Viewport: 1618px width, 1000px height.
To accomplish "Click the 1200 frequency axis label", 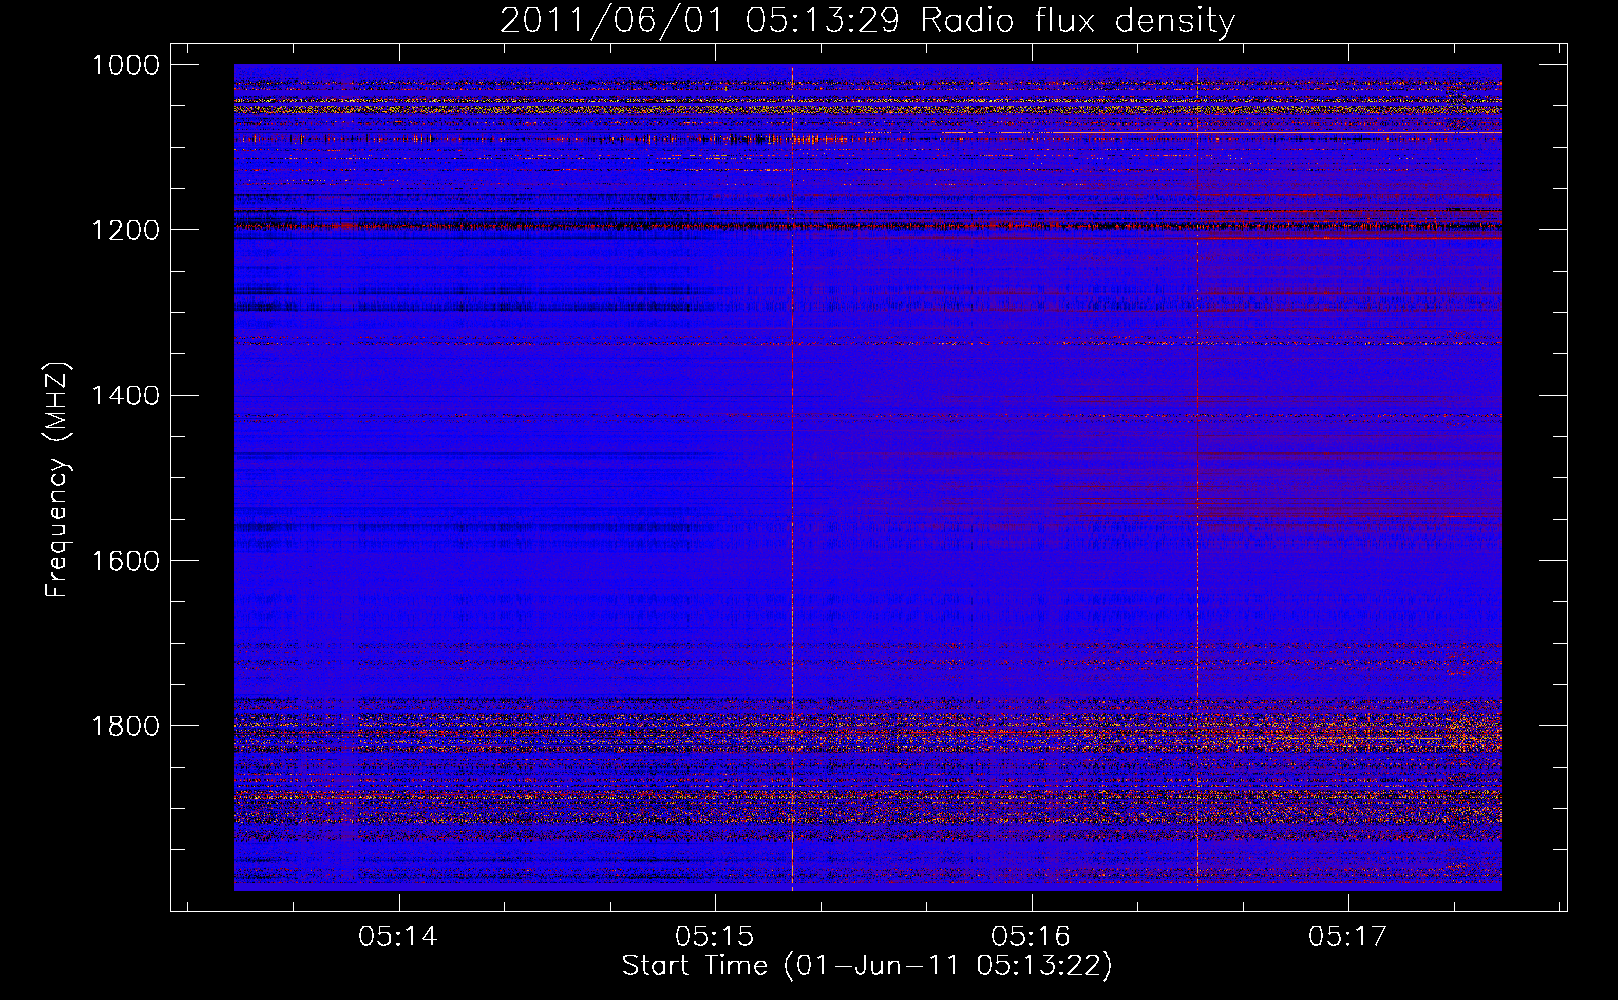I will [x=126, y=230].
